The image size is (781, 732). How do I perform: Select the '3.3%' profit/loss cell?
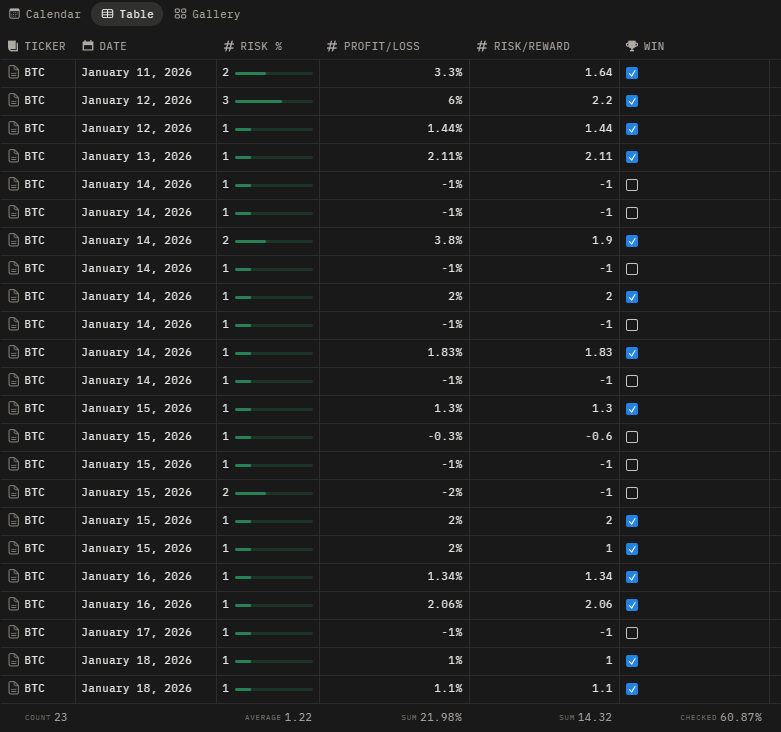click(x=394, y=73)
